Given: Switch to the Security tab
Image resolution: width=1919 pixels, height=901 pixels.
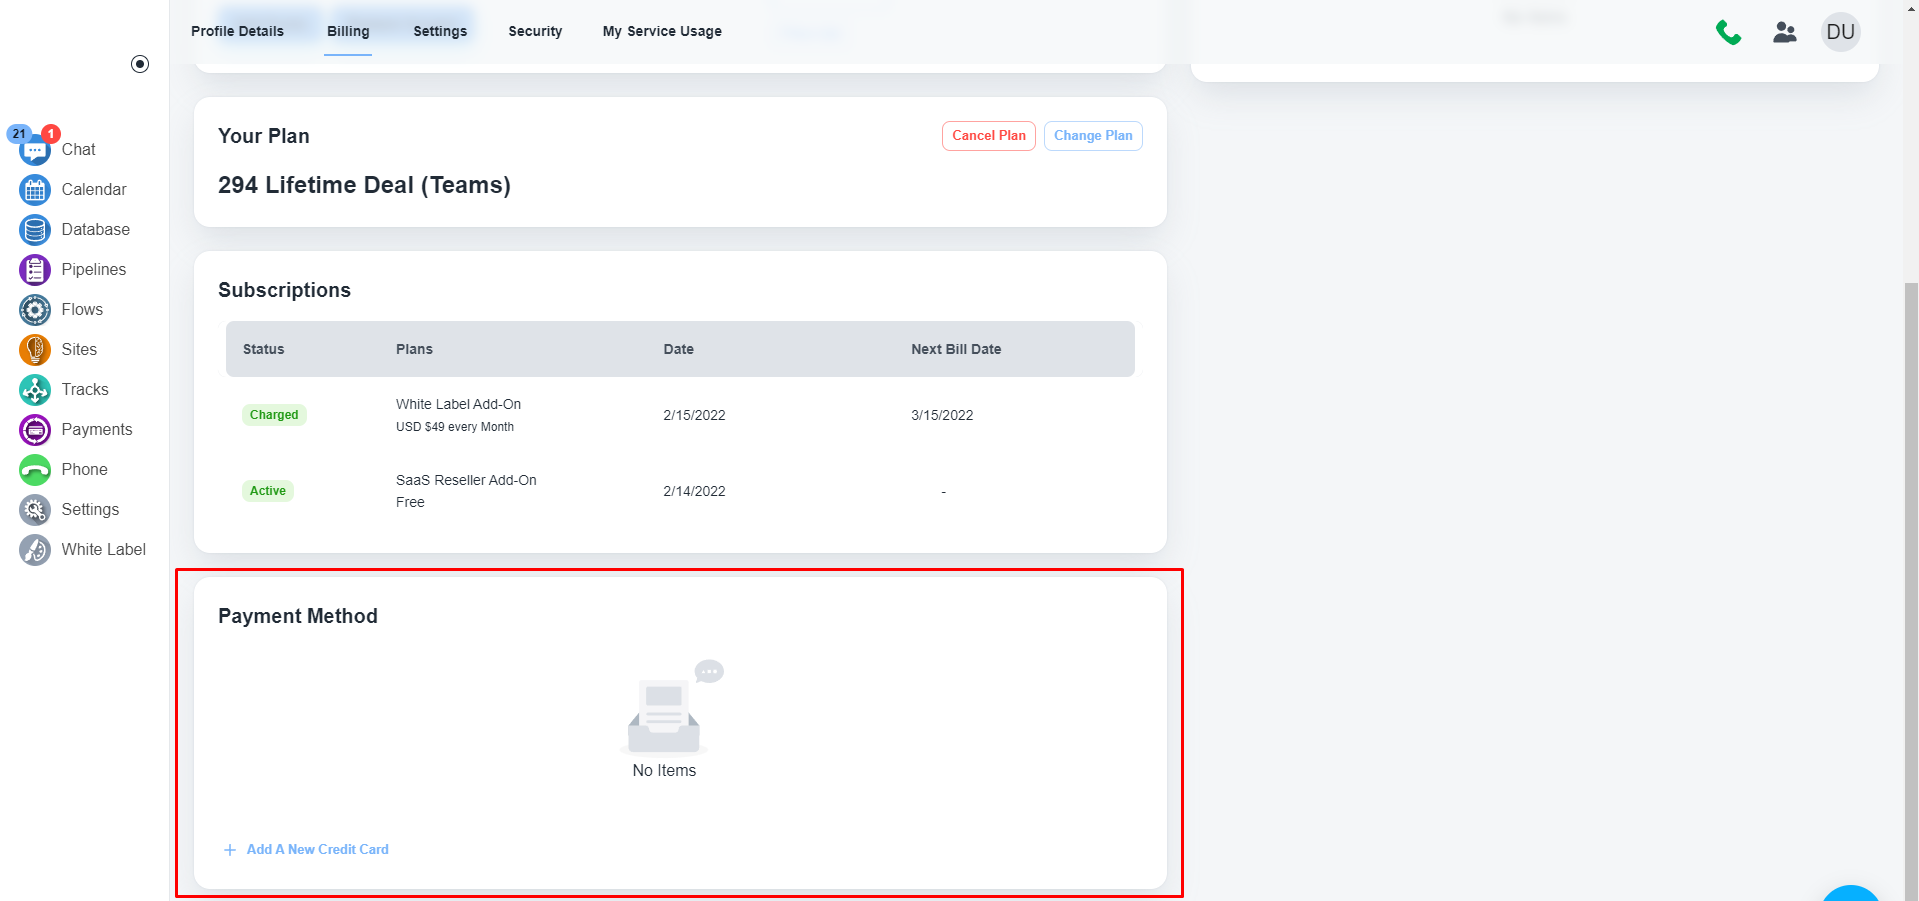Looking at the screenshot, I should (535, 31).
